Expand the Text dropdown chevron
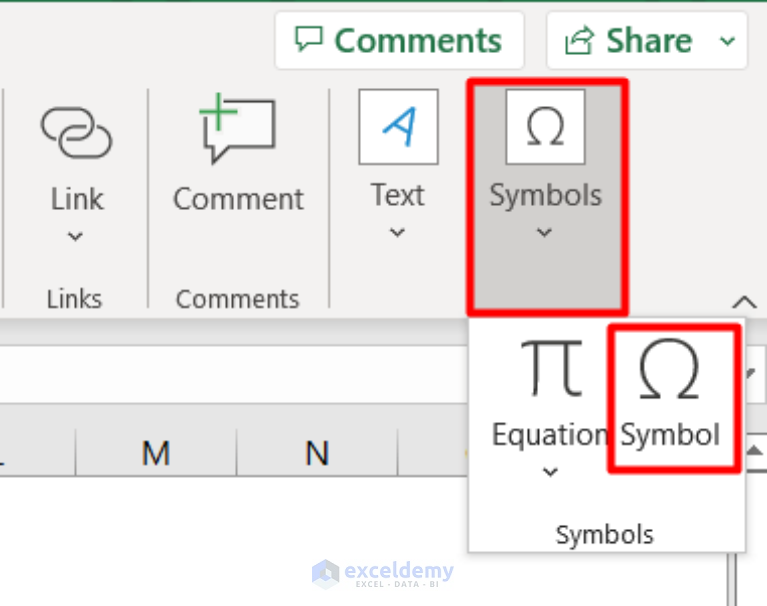The width and height of the screenshot is (767, 606). [x=397, y=232]
